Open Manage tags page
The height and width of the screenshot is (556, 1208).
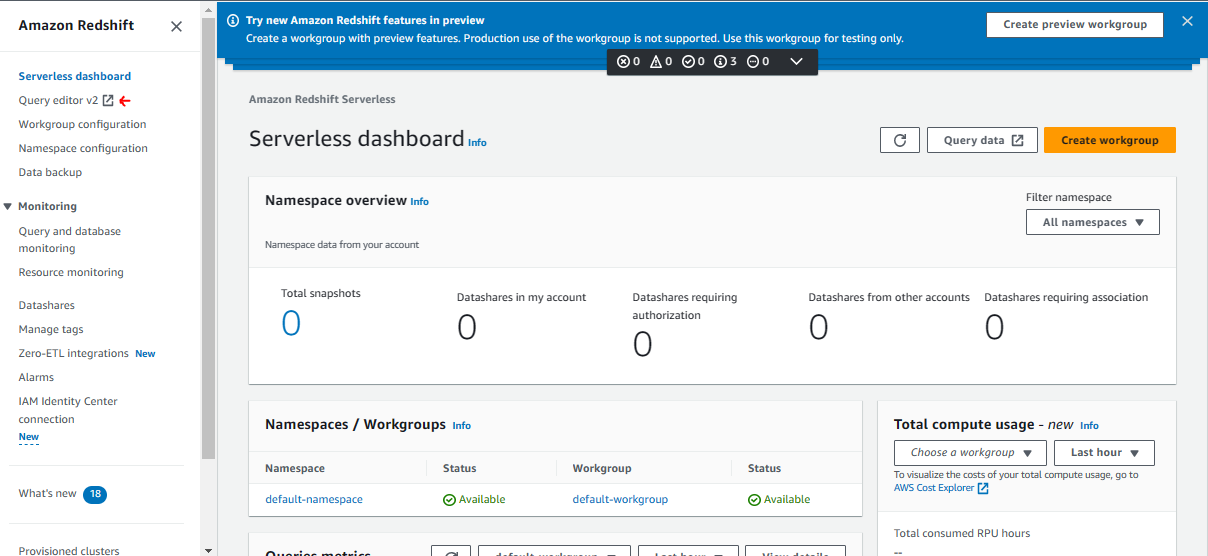51,329
